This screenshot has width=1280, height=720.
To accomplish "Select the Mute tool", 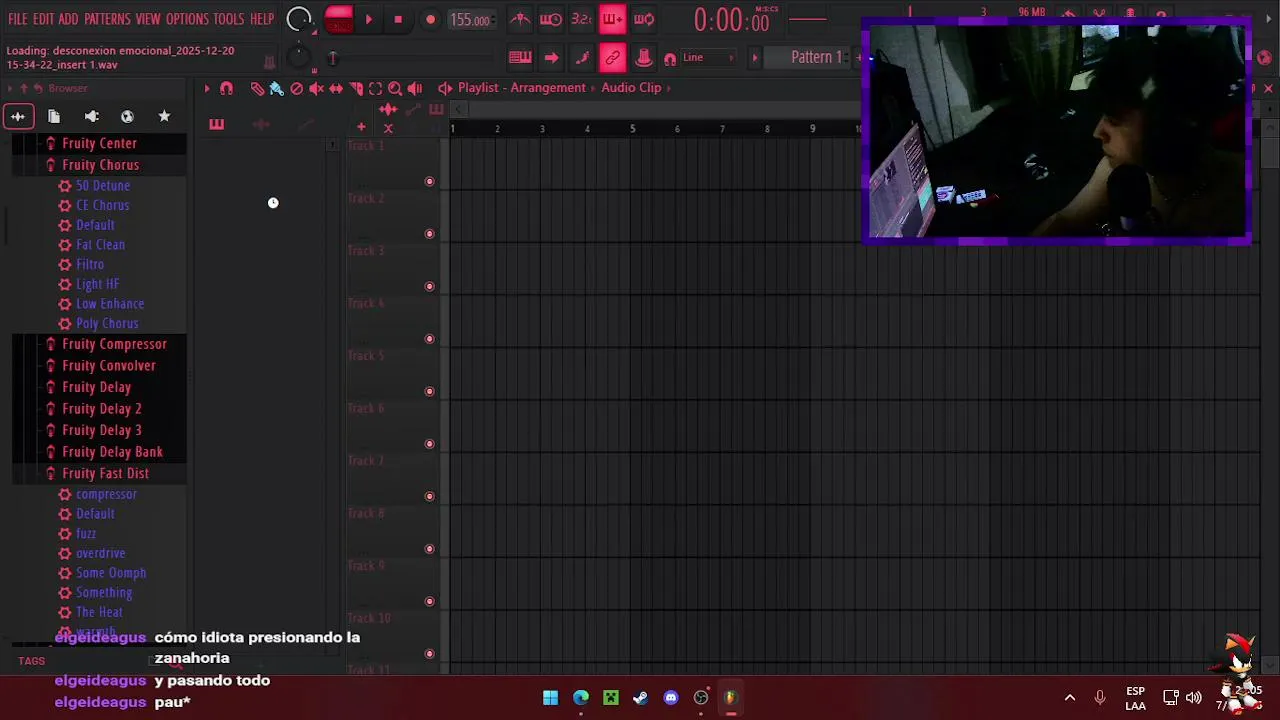I will click(x=316, y=89).
